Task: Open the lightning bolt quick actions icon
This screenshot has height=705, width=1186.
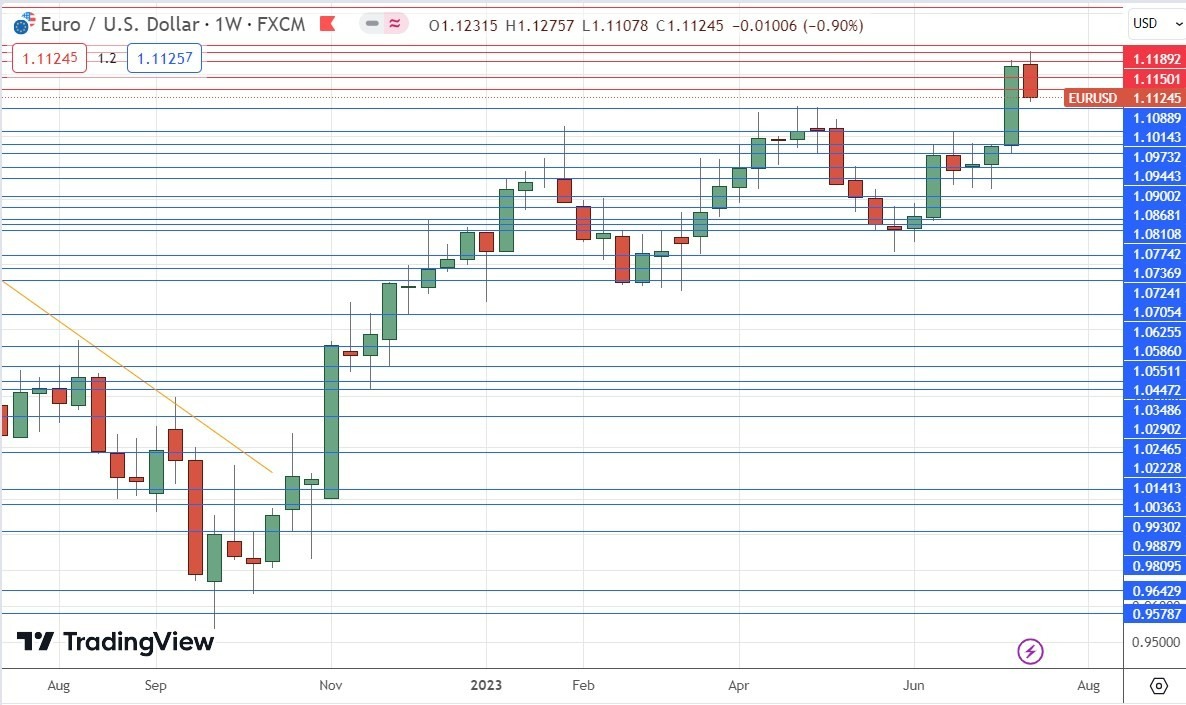Action: click(x=1030, y=651)
